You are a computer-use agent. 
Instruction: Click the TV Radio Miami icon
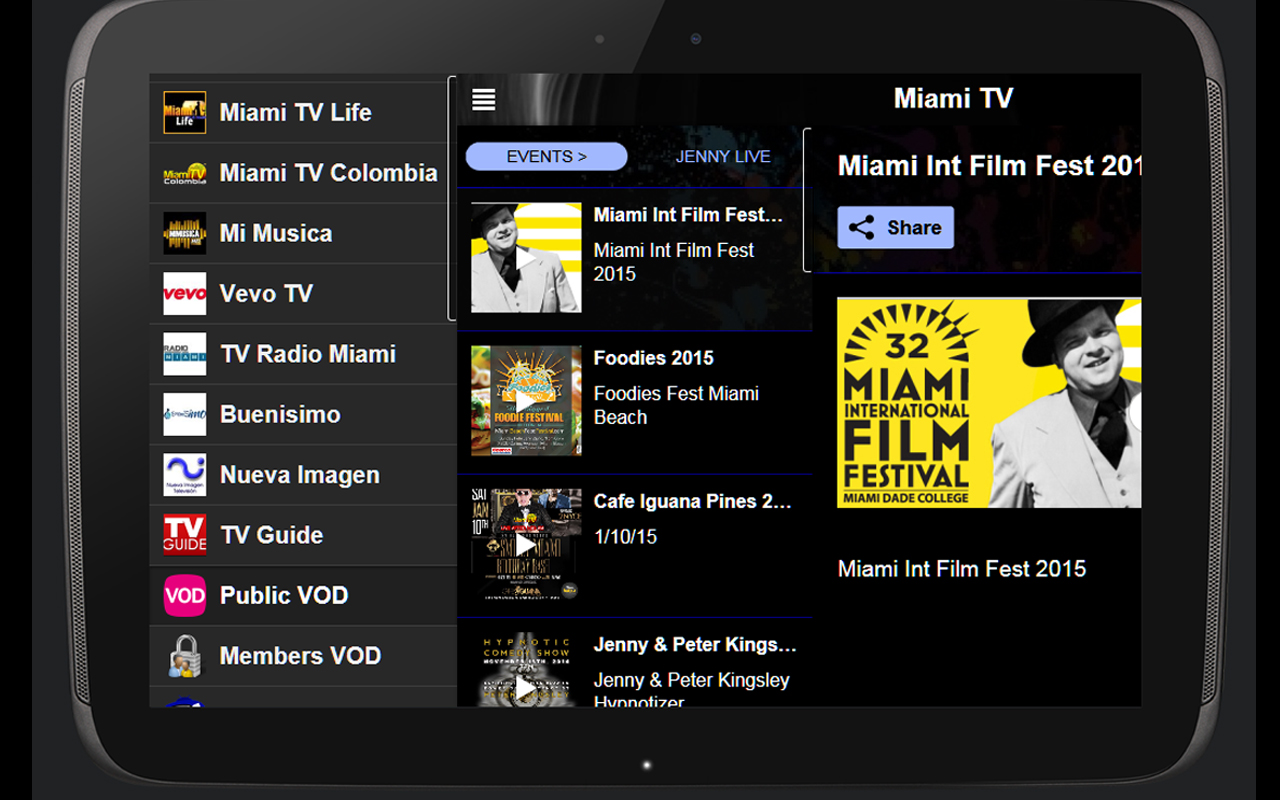(184, 353)
